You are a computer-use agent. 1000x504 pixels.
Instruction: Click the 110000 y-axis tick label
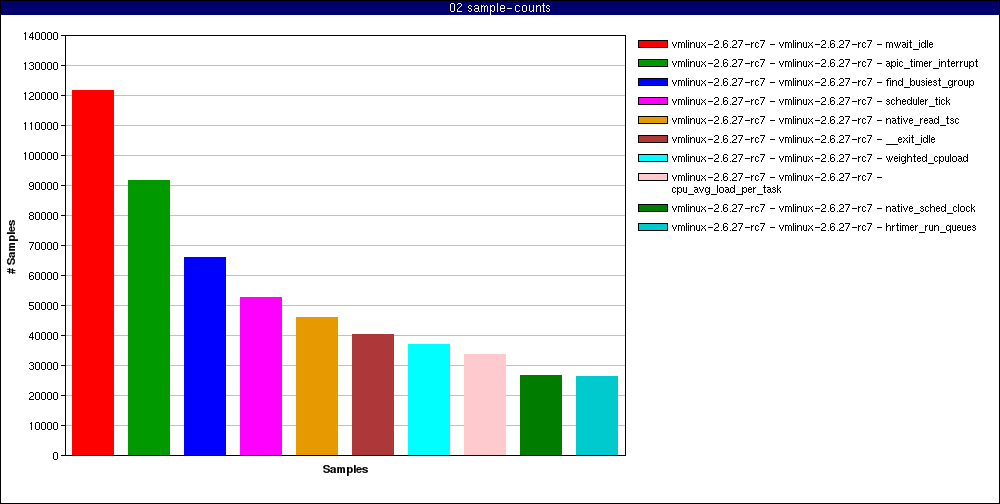(40, 126)
